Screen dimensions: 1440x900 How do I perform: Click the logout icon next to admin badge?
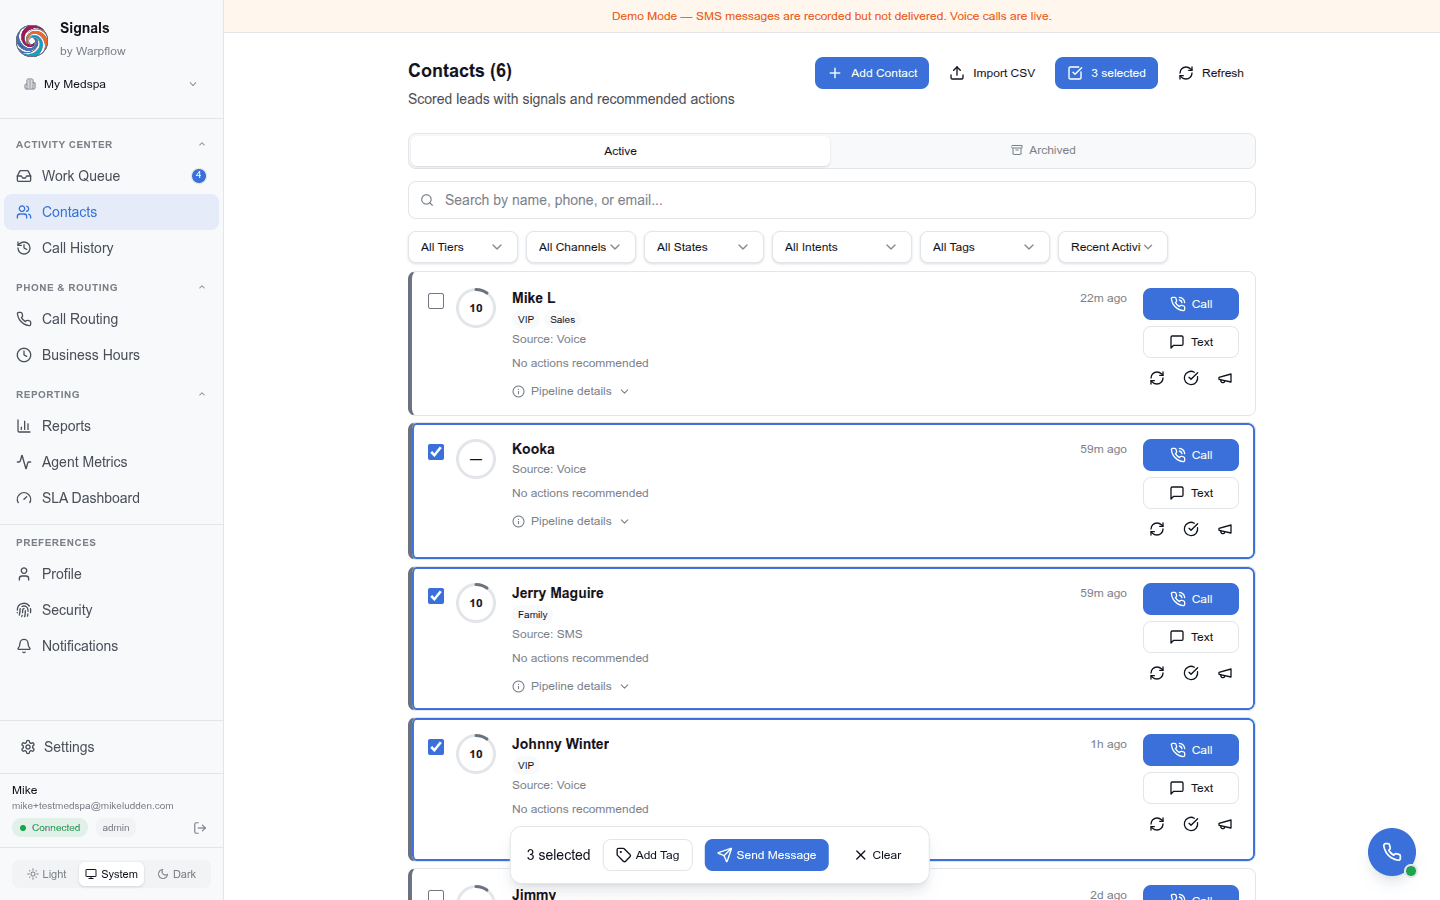pyautogui.click(x=200, y=827)
